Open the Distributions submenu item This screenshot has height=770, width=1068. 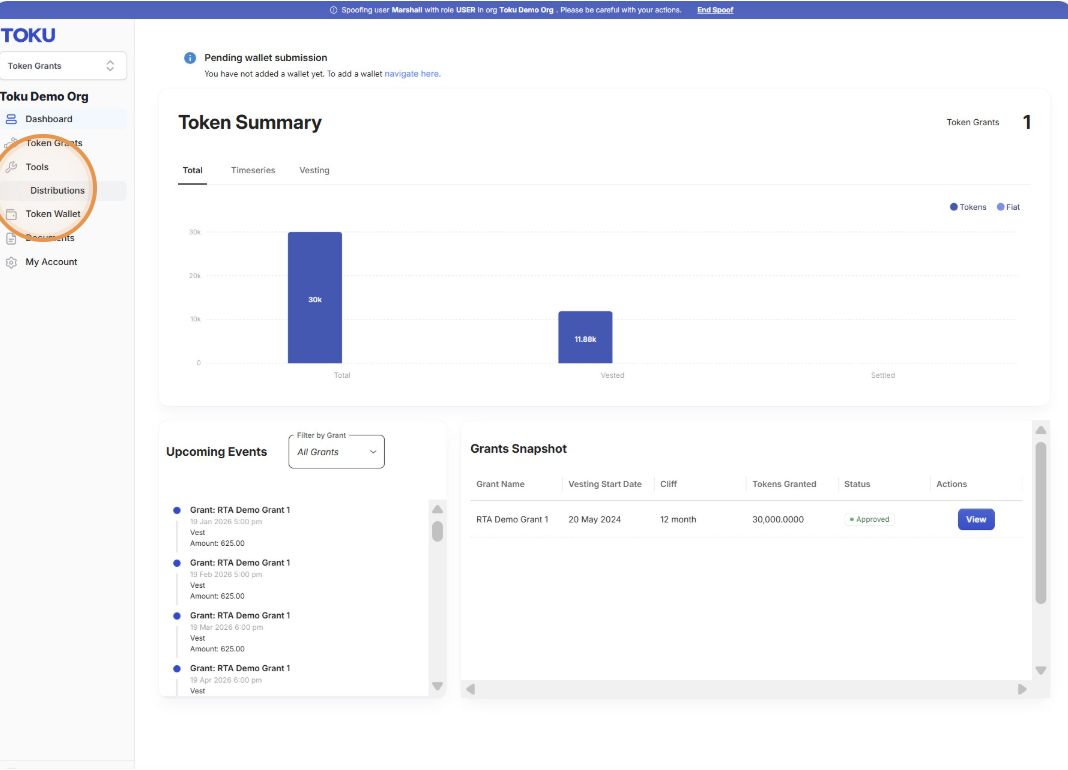(x=57, y=191)
